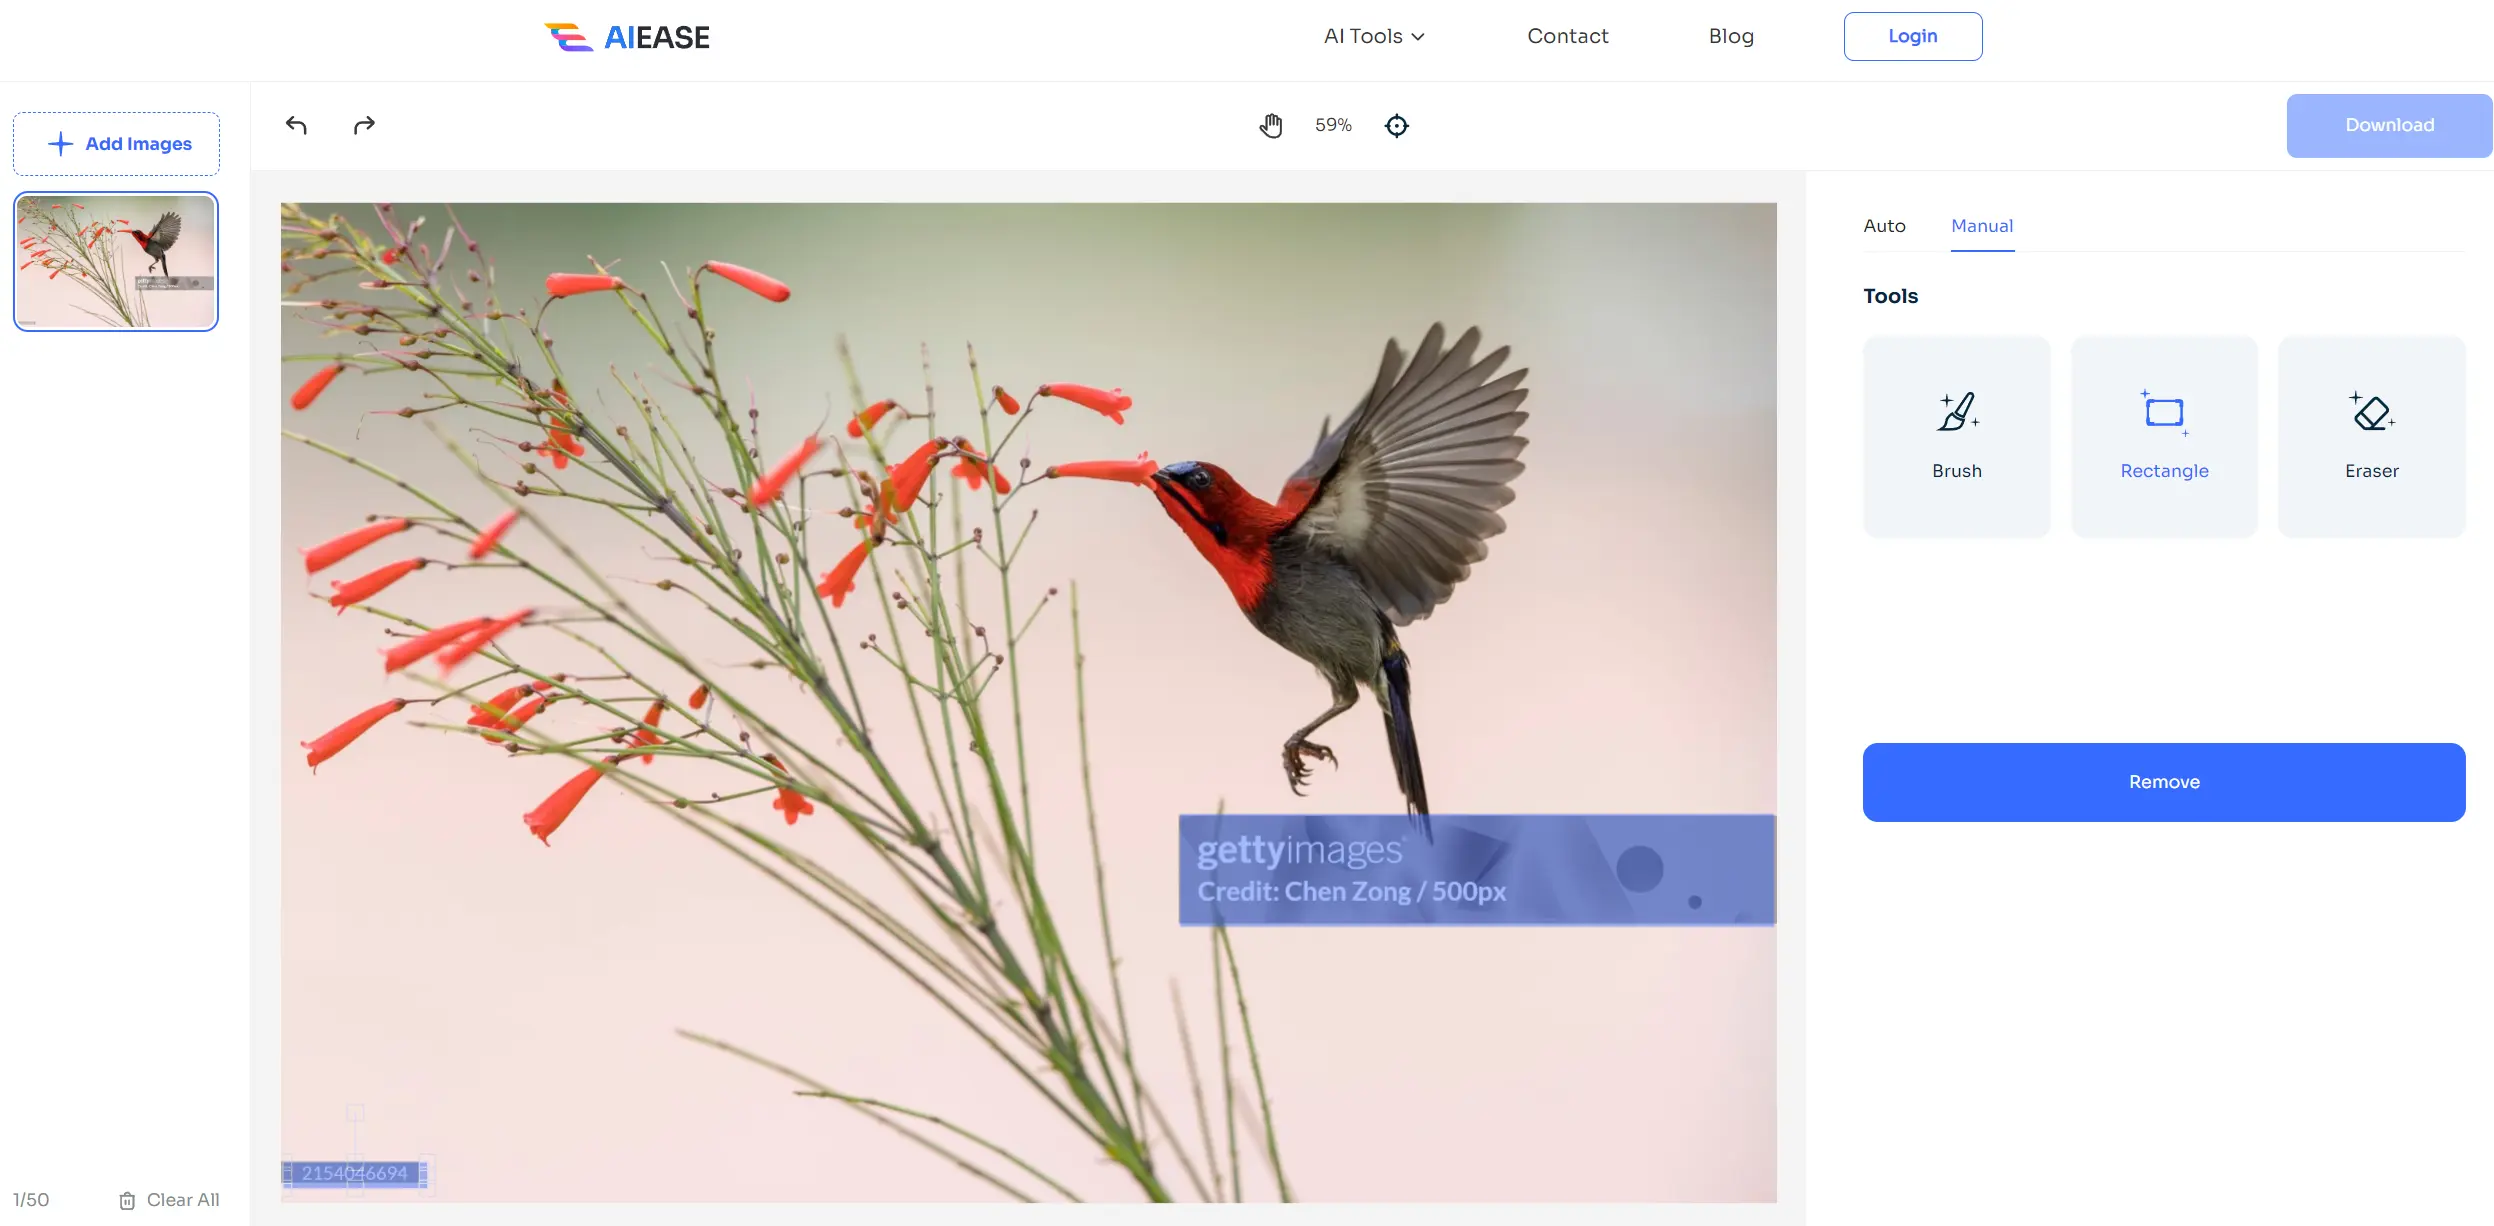Image resolution: width=2494 pixels, height=1226 pixels.
Task: Expand the Tools panel section
Action: [1891, 294]
